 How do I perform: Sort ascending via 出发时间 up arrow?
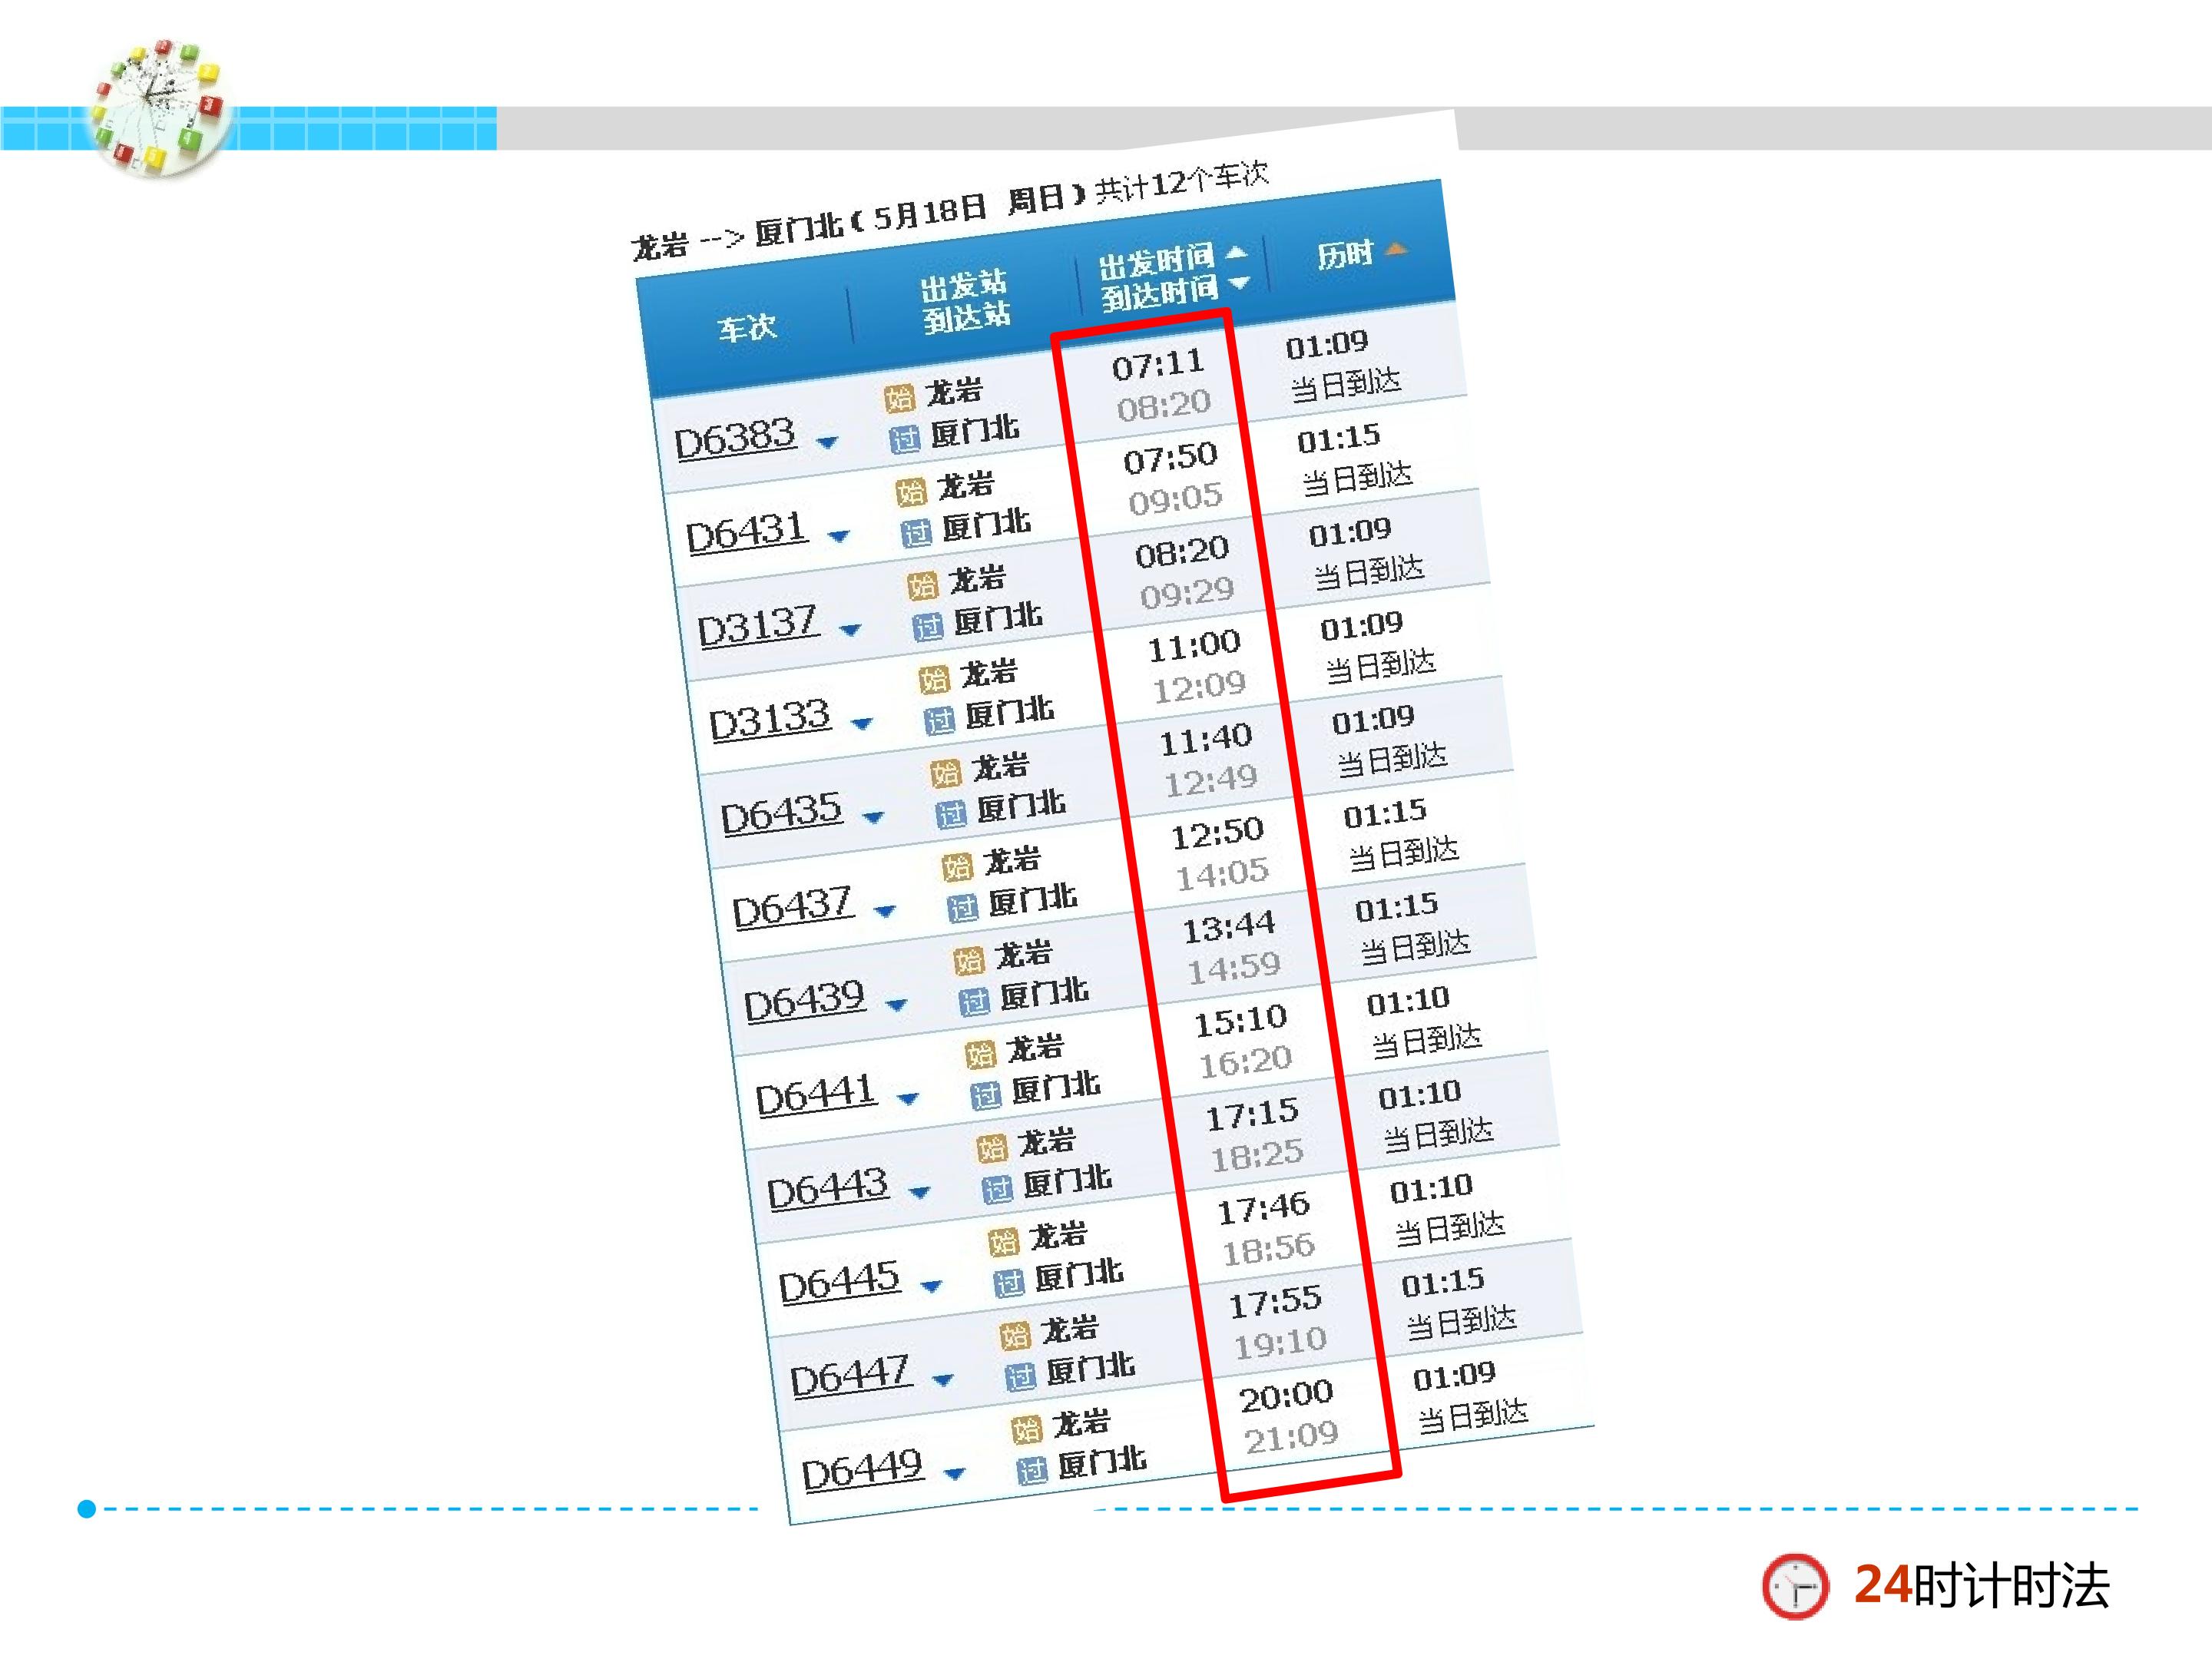(x=1237, y=252)
